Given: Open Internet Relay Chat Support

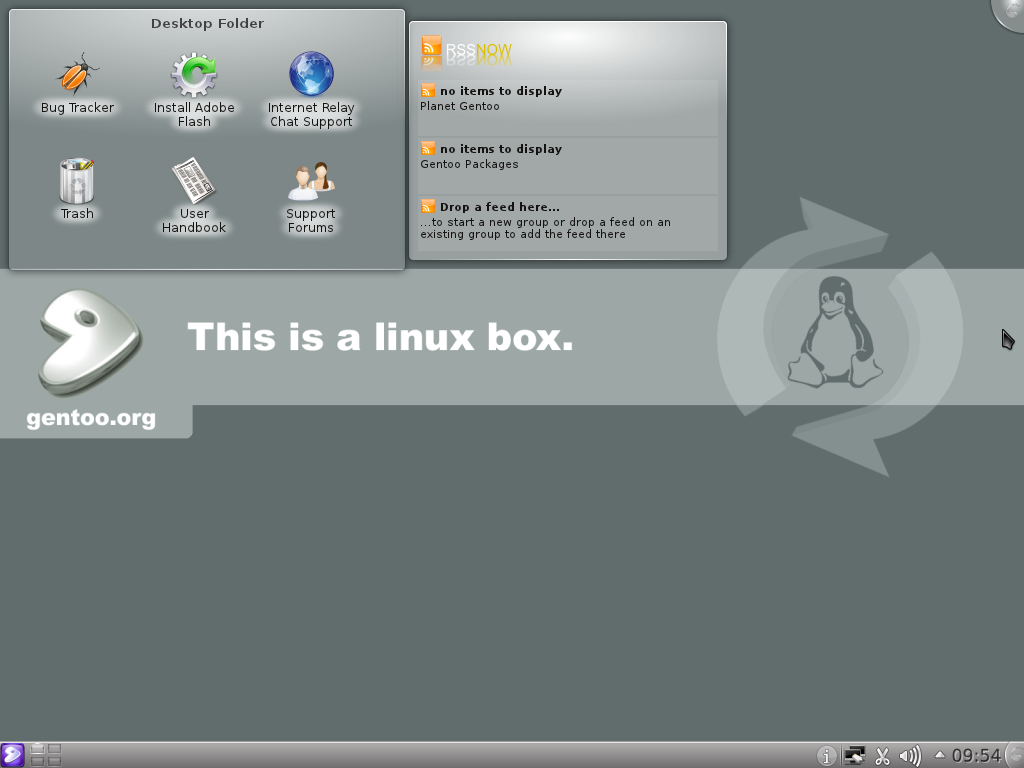Looking at the screenshot, I should 310,72.
